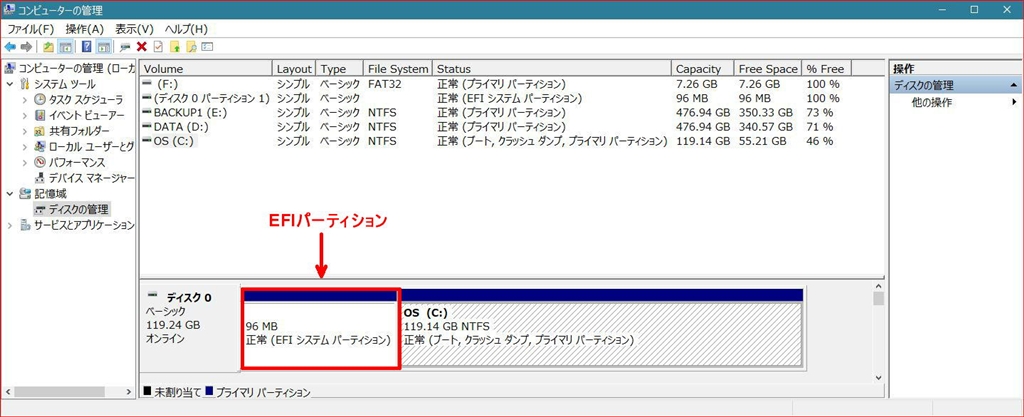Open 表示(V) menu
Image resolution: width=1024 pixels, height=417 pixels.
(x=135, y=29)
